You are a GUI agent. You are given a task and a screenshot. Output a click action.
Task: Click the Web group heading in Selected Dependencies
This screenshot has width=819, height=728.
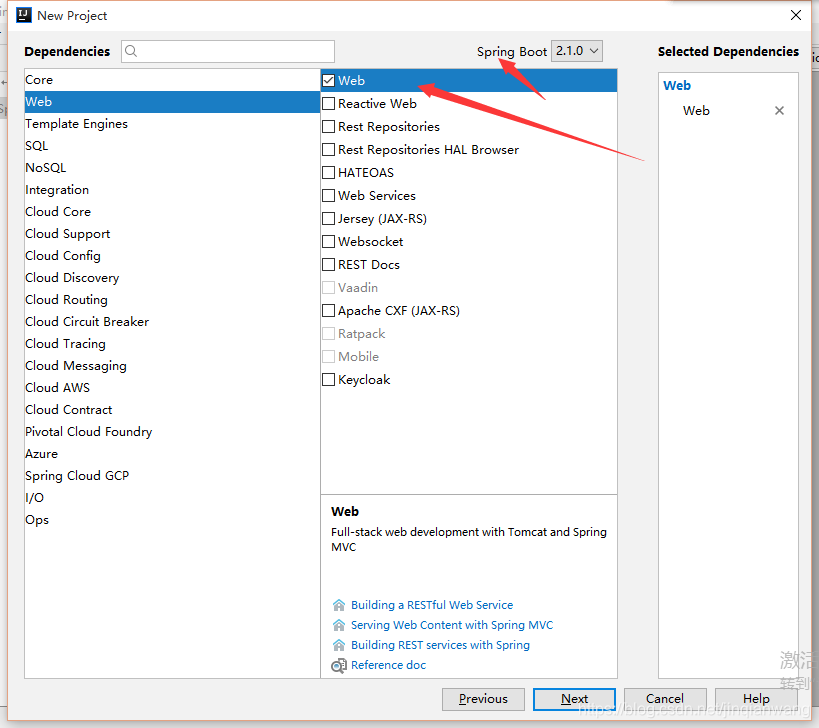point(677,85)
